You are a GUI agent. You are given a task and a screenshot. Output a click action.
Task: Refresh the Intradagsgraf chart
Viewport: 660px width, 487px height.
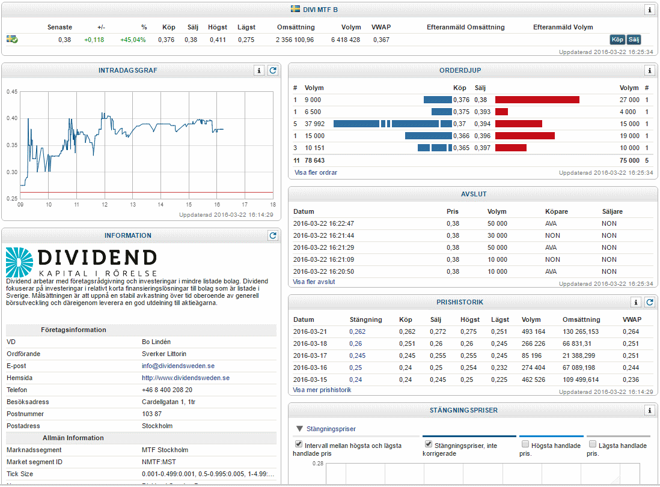(273, 70)
